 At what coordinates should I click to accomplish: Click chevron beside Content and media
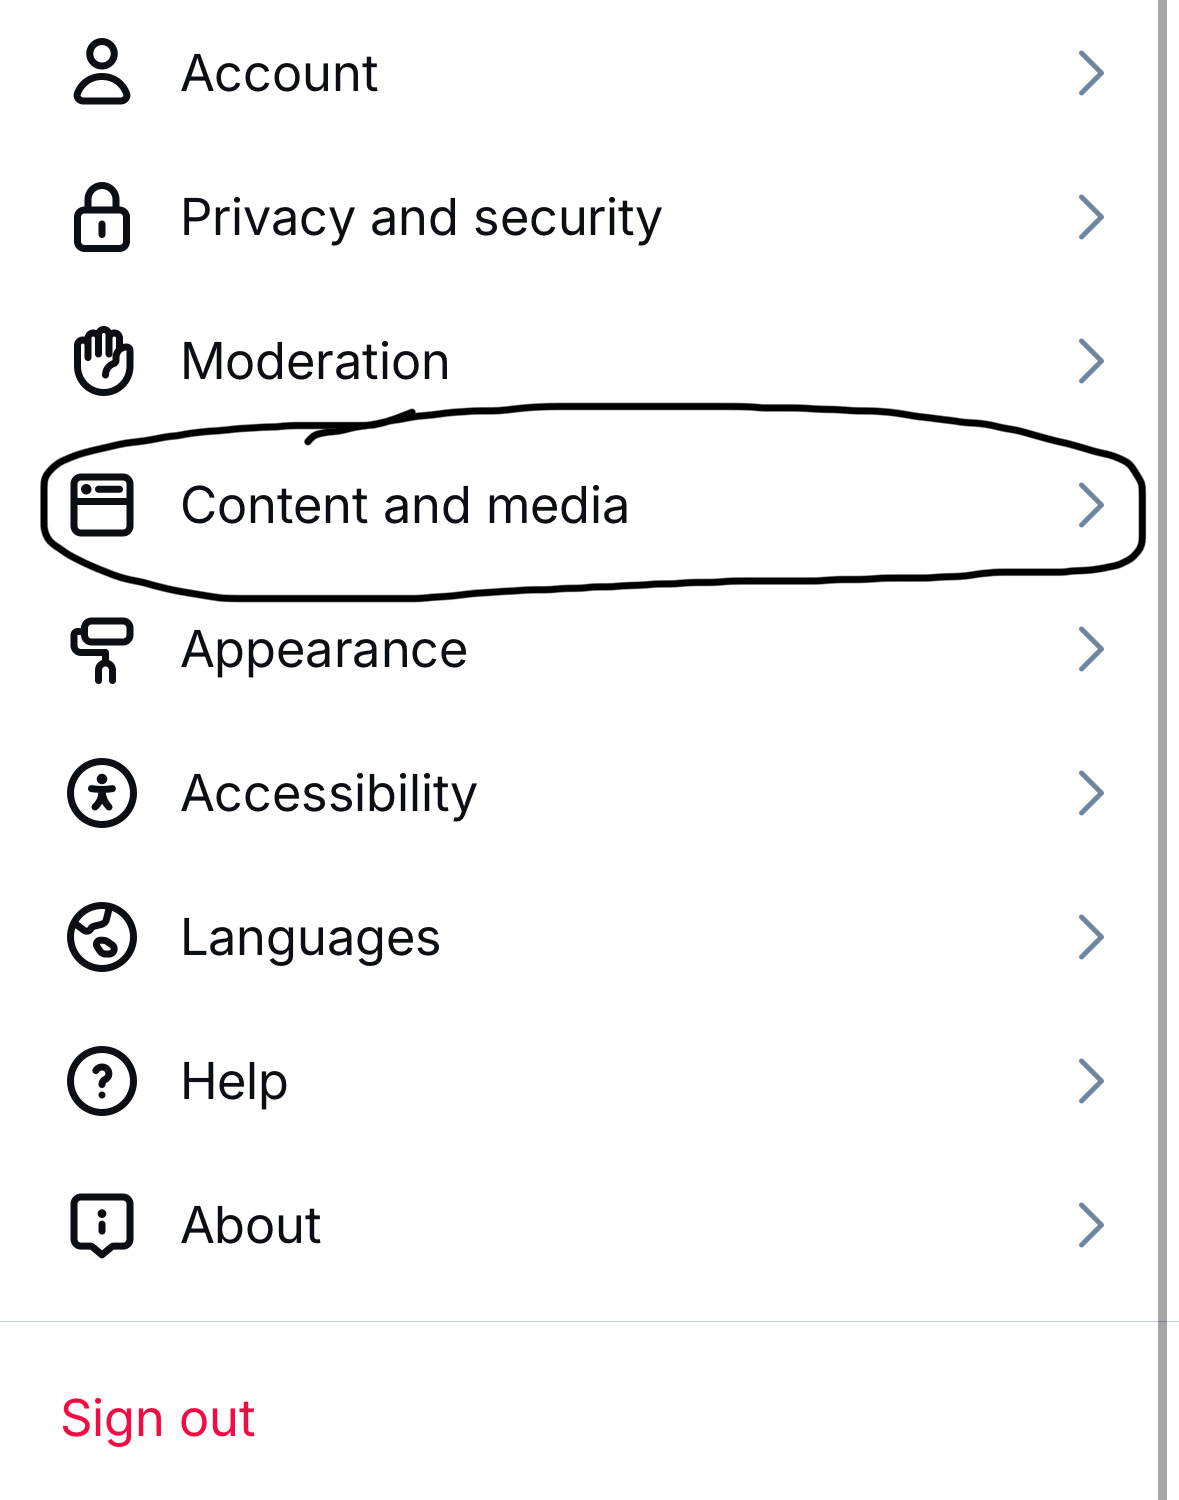pos(1091,505)
